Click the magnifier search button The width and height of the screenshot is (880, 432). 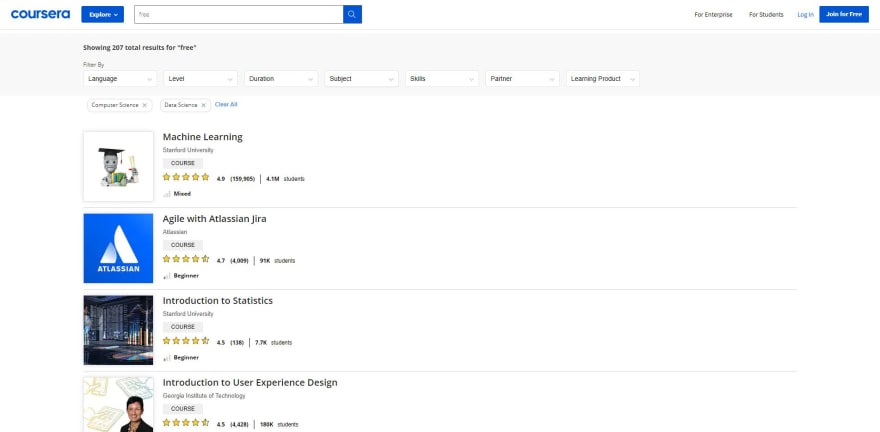coord(352,15)
